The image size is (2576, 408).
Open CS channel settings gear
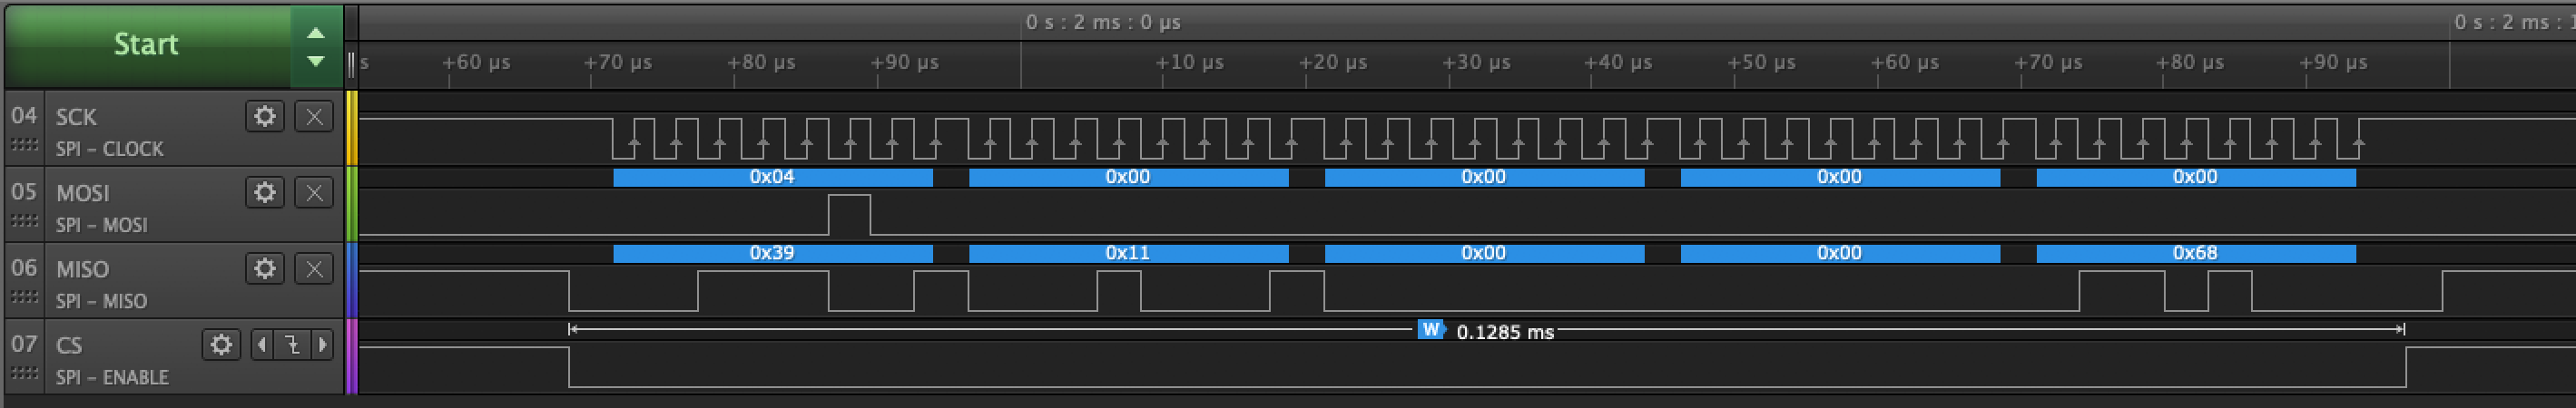[221, 344]
